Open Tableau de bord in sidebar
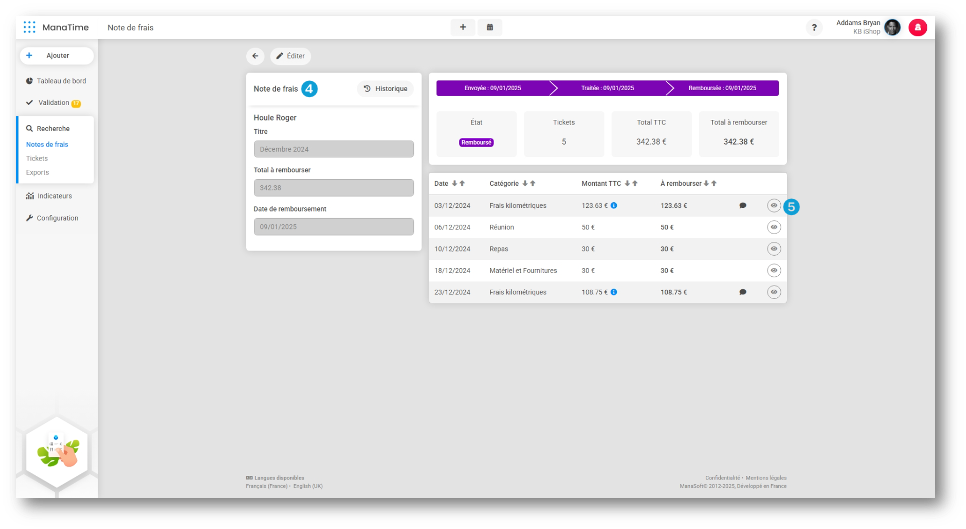This screenshot has height=529, width=966. point(62,80)
